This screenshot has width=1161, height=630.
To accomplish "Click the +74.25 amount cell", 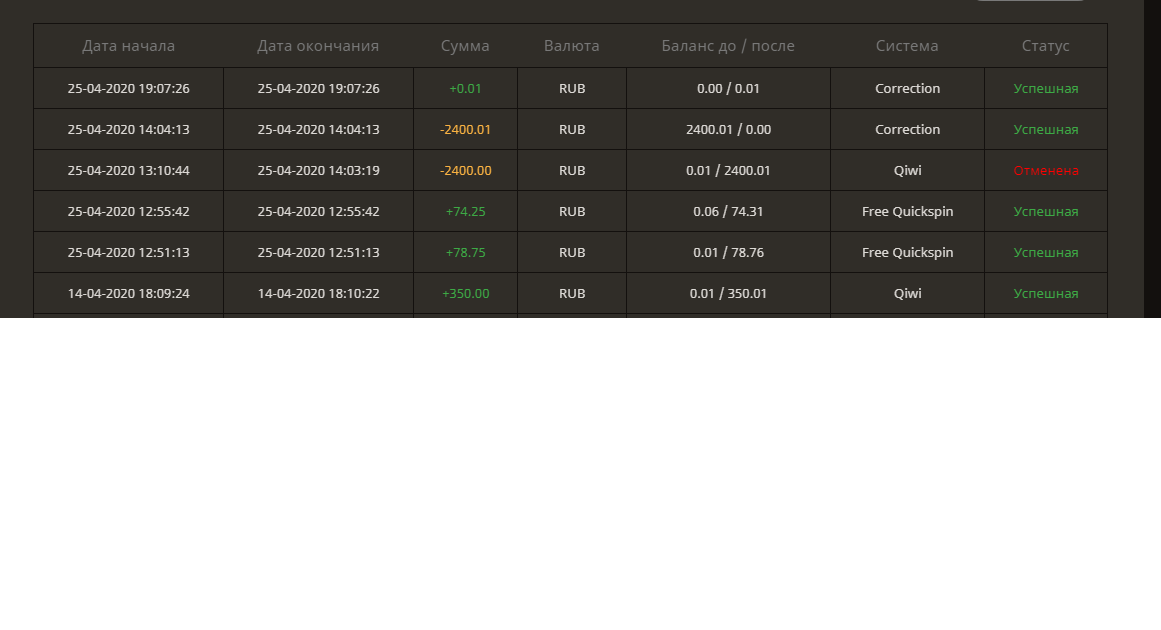I will click(465, 212).
